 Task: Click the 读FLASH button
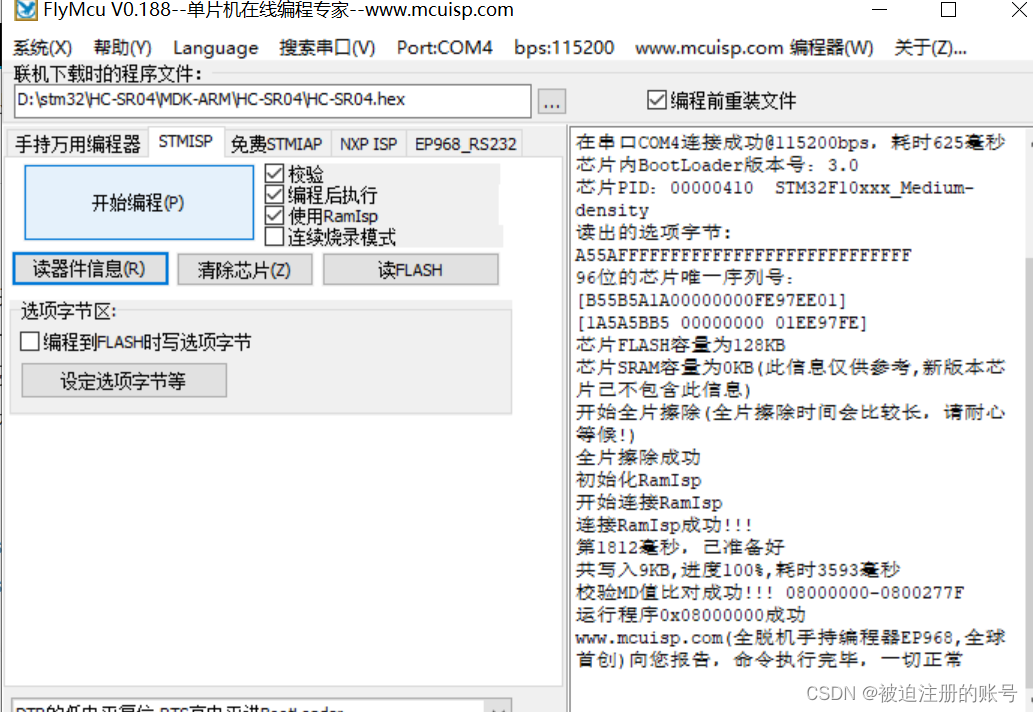point(410,269)
